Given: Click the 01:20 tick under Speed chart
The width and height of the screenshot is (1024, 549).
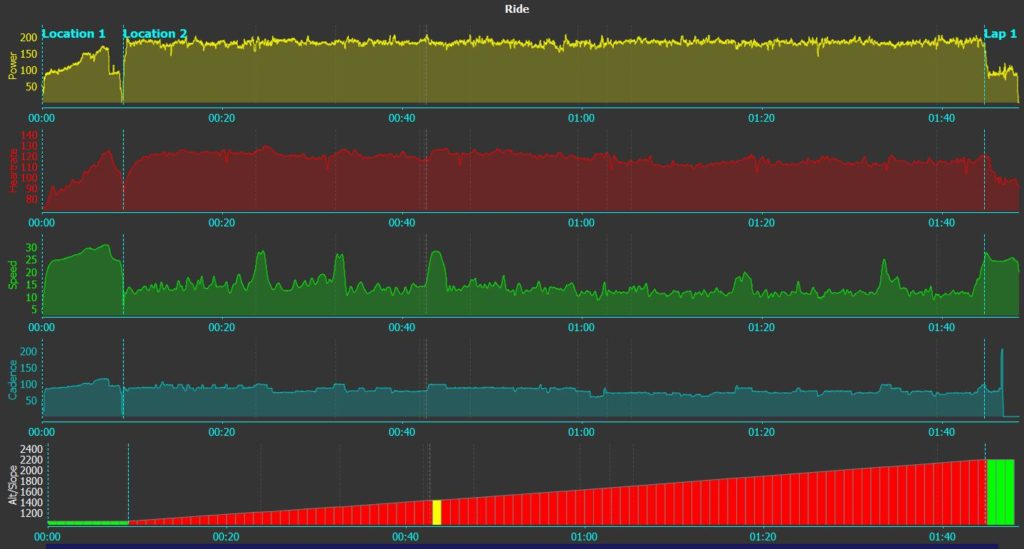Looking at the screenshot, I should click(761, 327).
